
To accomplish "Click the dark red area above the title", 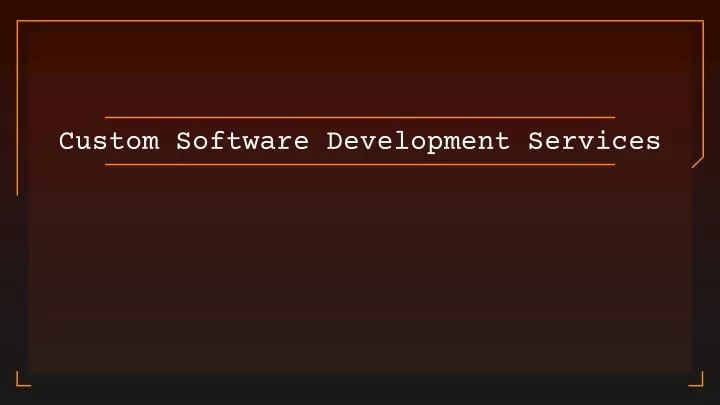I will tap(360, 69).
